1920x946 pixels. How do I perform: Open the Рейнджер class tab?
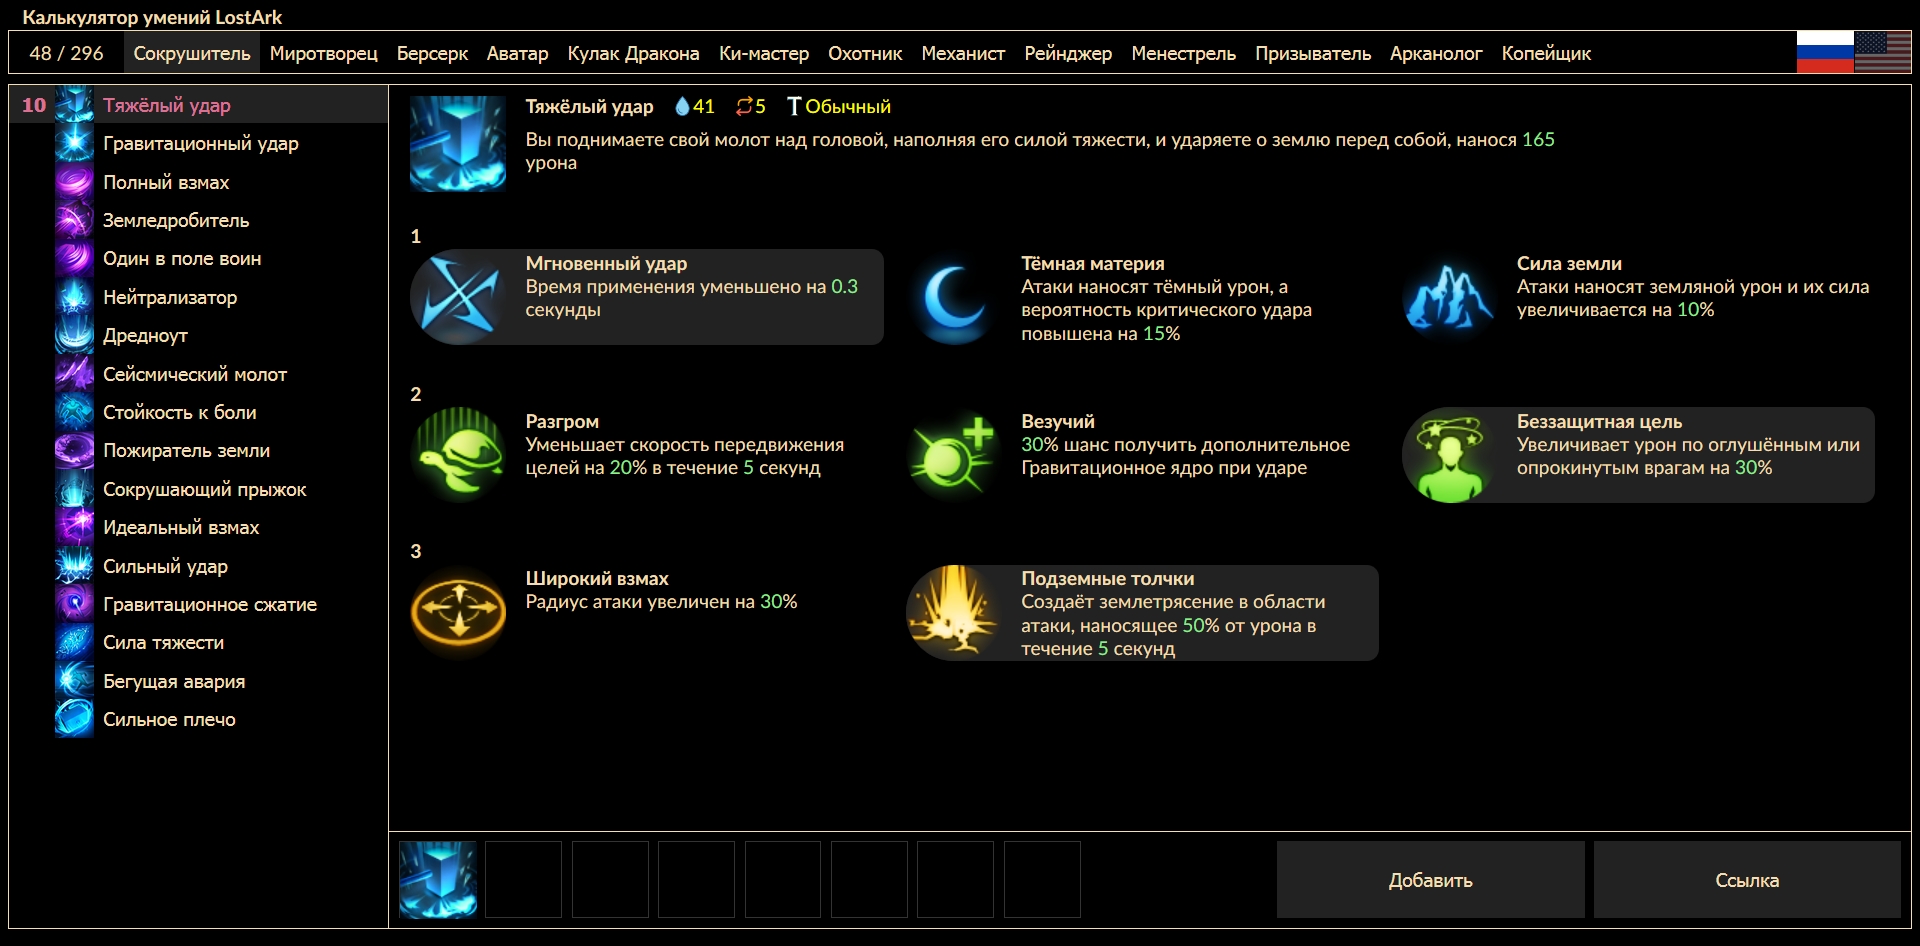click(x=1068, y=53)
